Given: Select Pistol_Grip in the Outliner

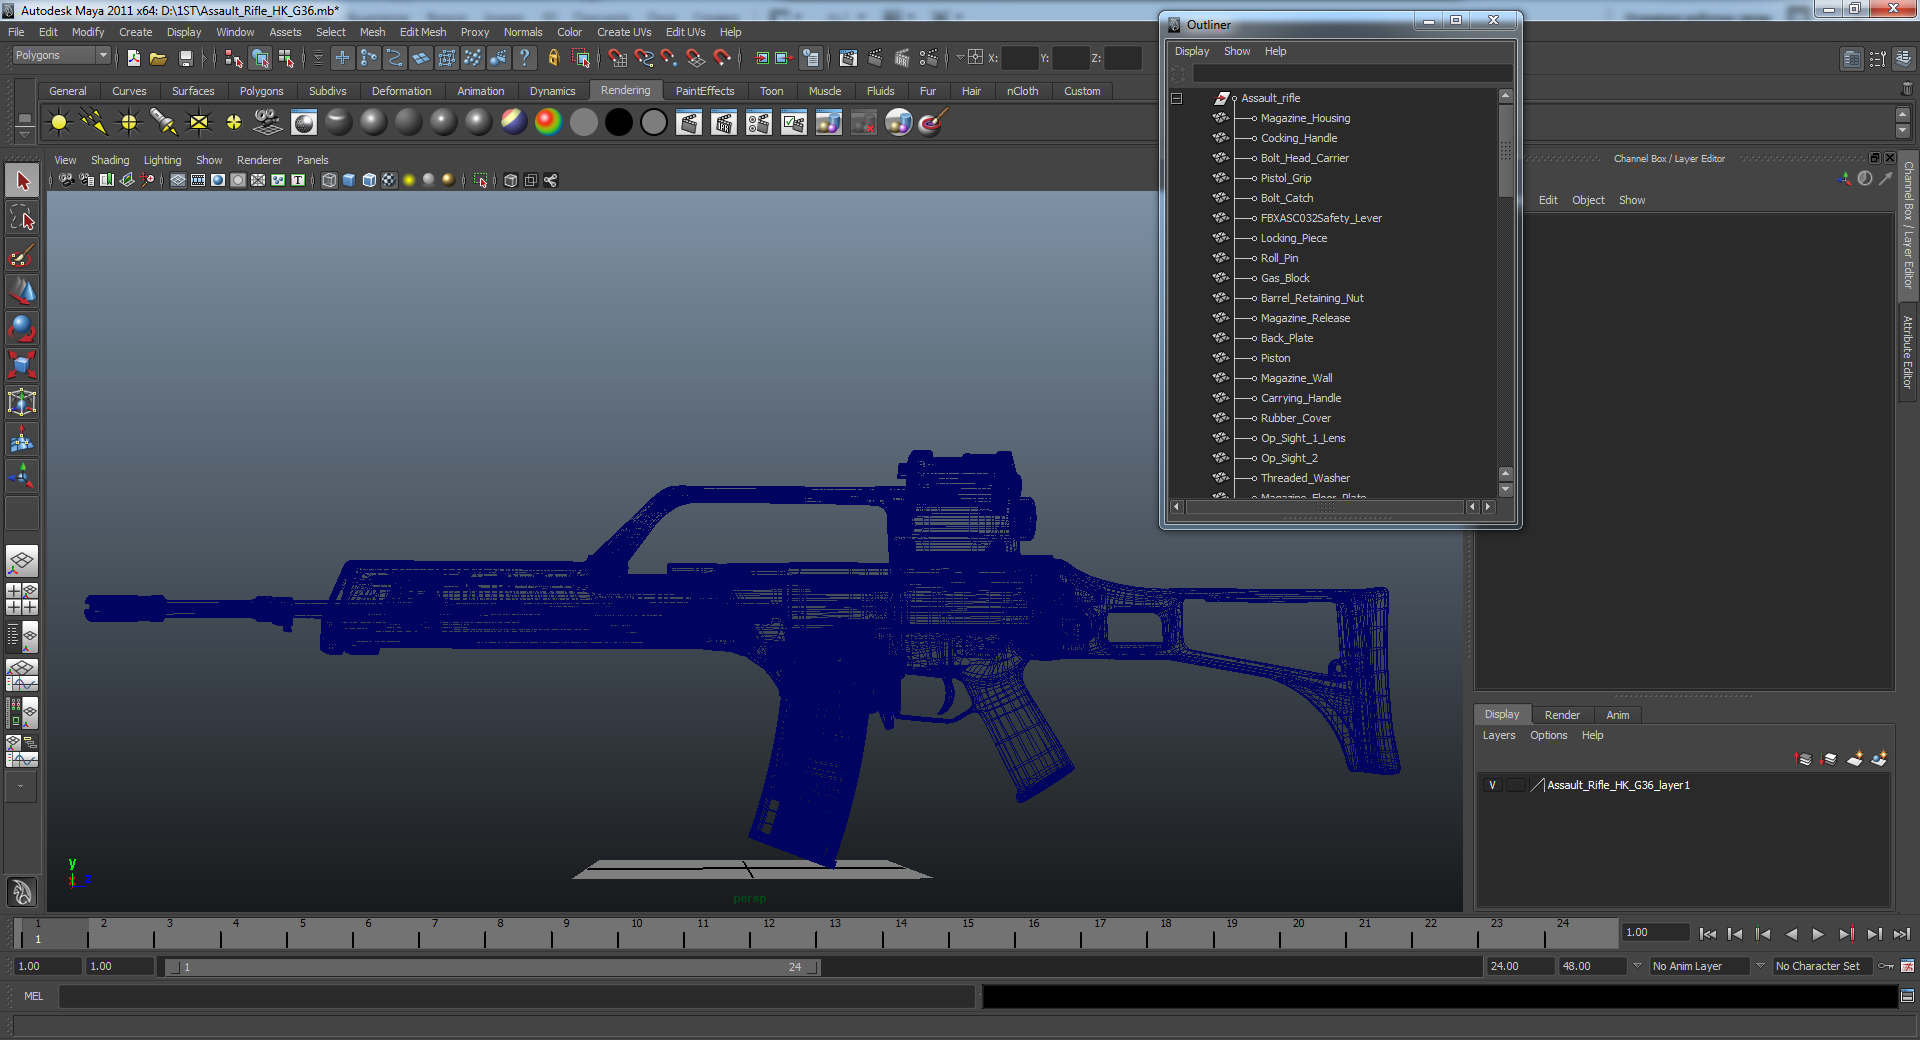Looking at the screenshot, I should [x=1285, y=178].
